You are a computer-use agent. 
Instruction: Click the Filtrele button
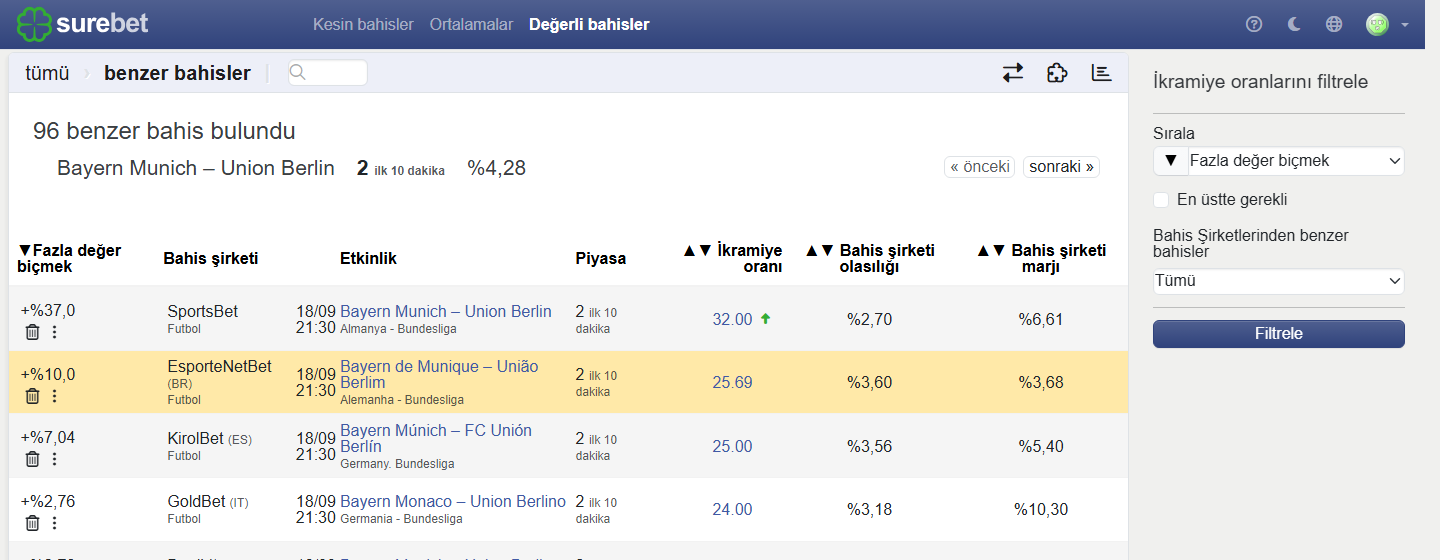pyautogui.click(x=1279, y=334)
